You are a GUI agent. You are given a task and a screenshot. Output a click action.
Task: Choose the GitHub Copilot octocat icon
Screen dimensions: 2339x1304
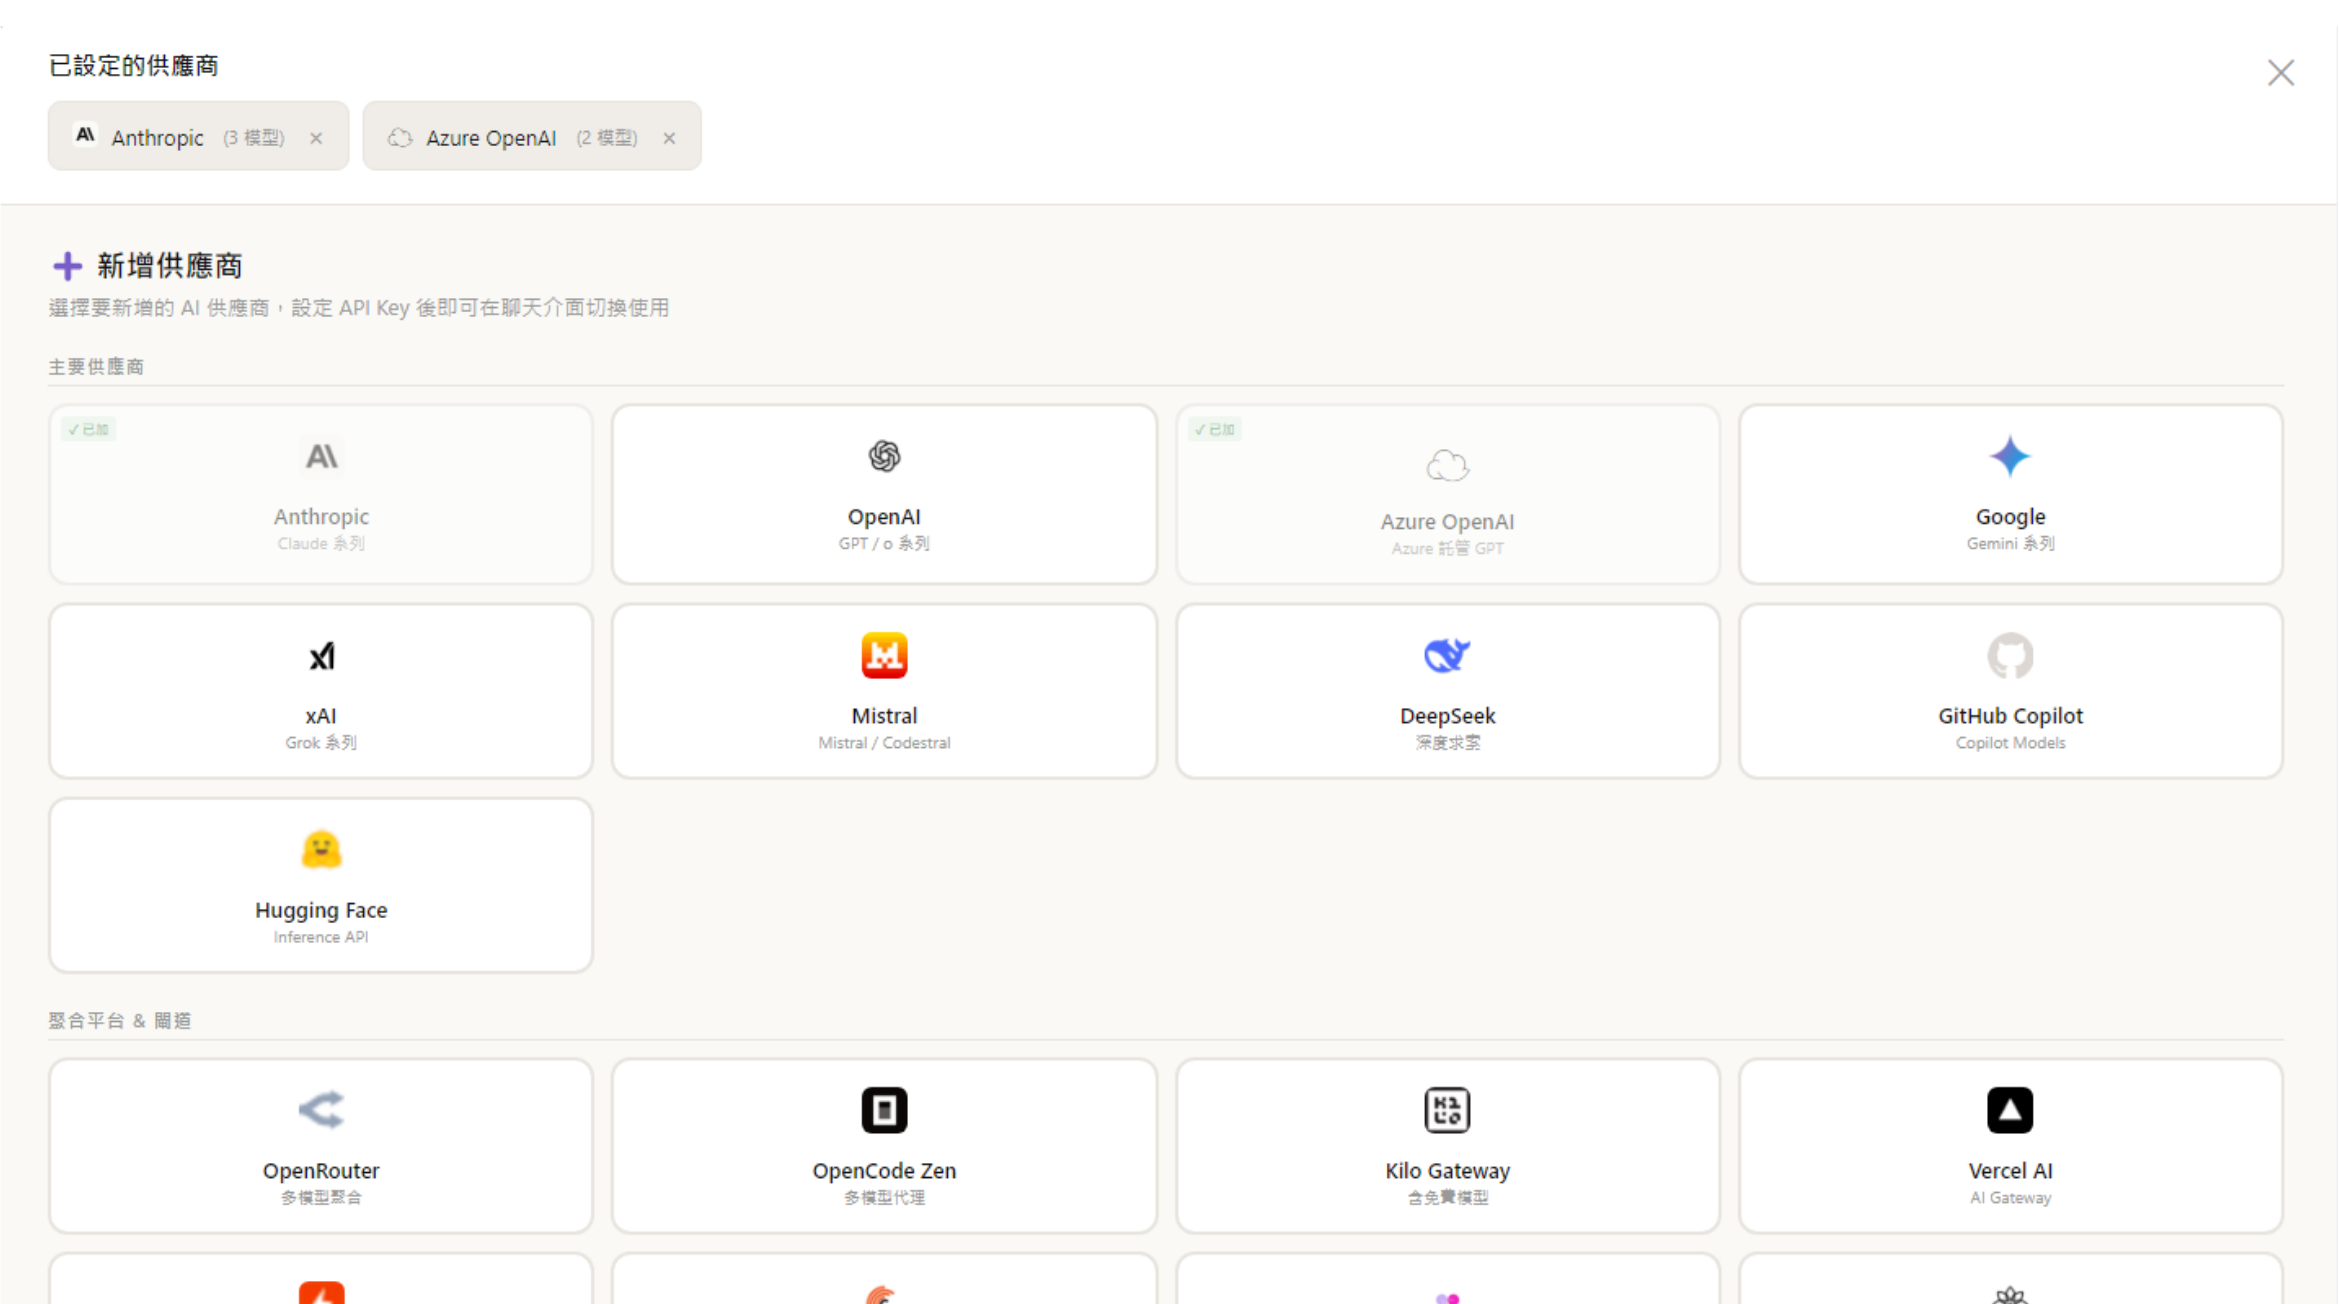tap(2010, 656)
